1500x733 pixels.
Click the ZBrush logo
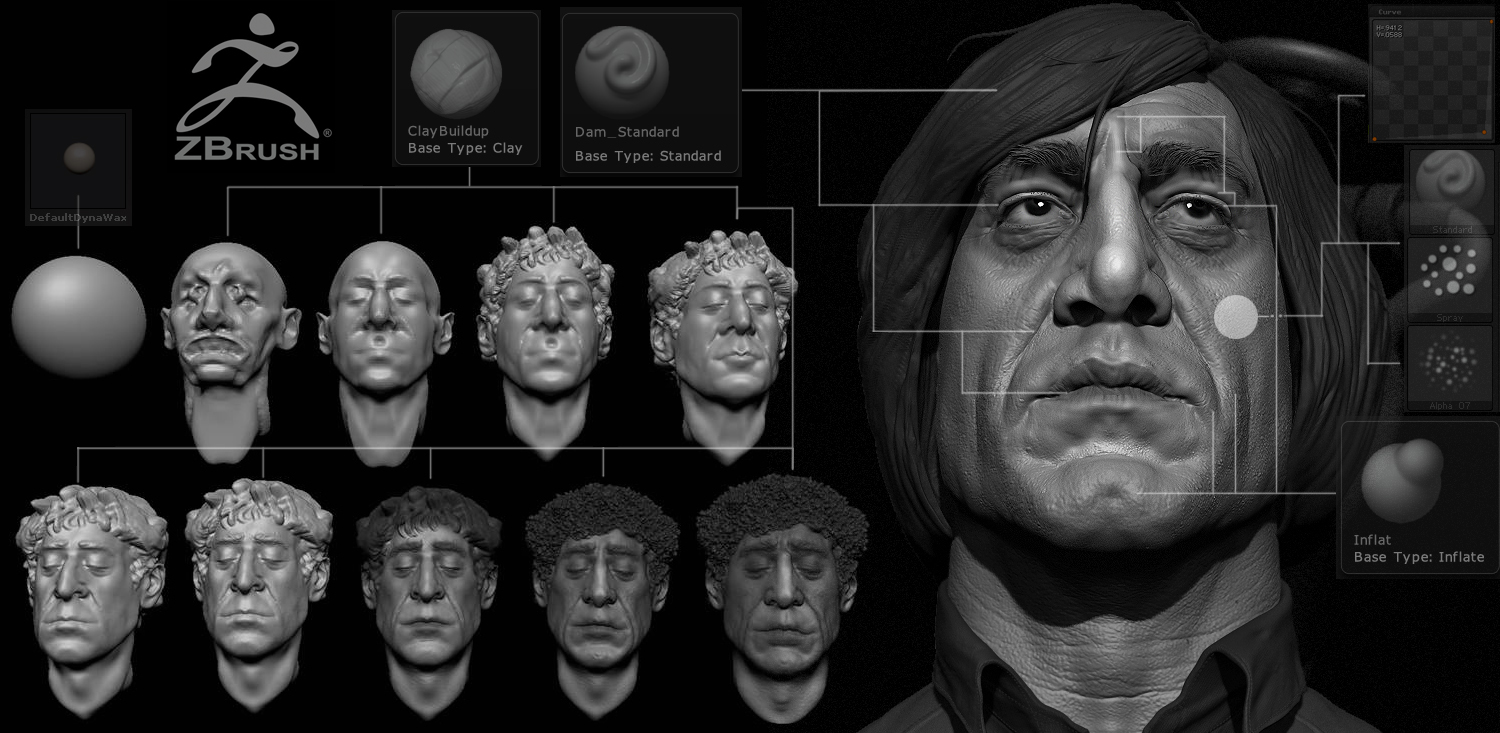click(254, 88)
